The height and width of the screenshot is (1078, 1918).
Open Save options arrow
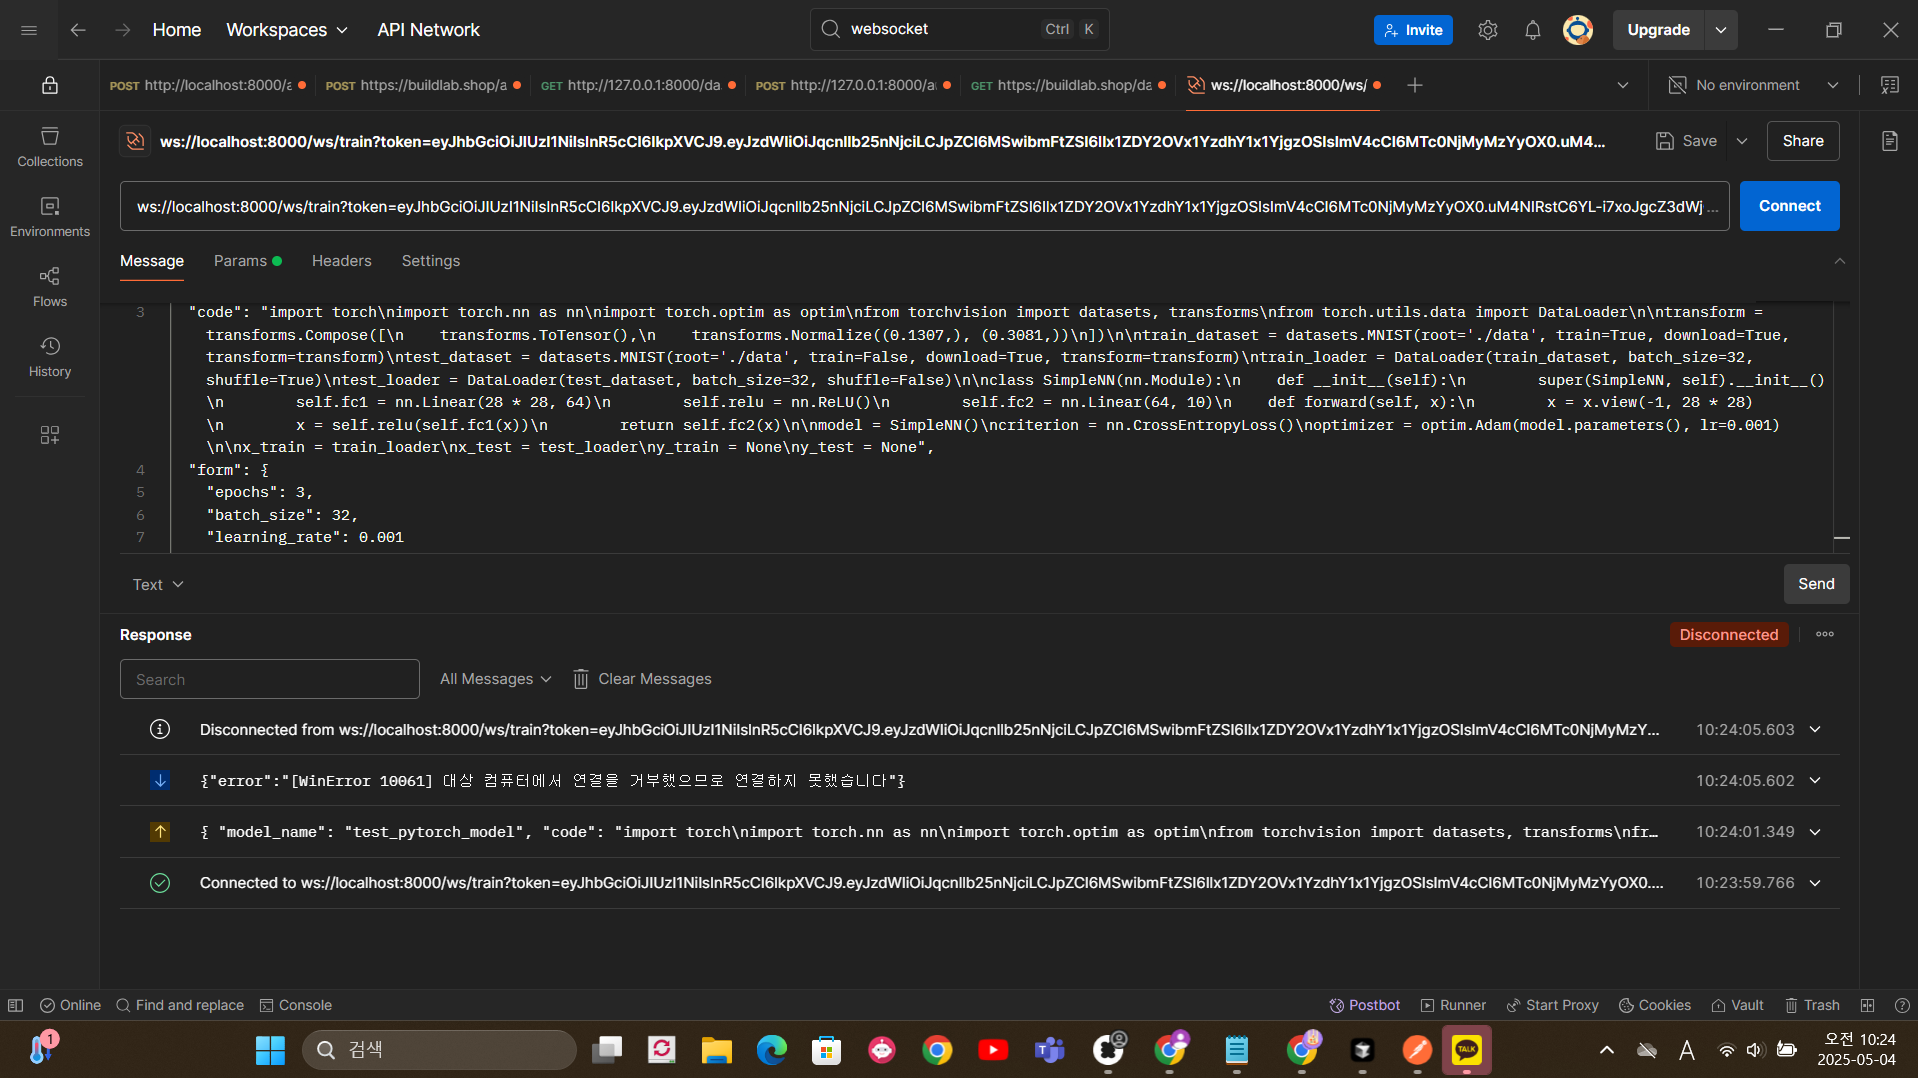(1742, 141)
